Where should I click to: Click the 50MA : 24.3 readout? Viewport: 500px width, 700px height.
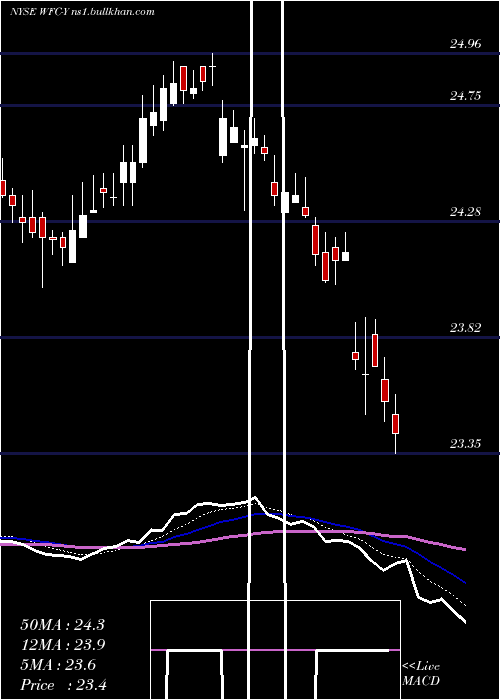tap(62, 625)
